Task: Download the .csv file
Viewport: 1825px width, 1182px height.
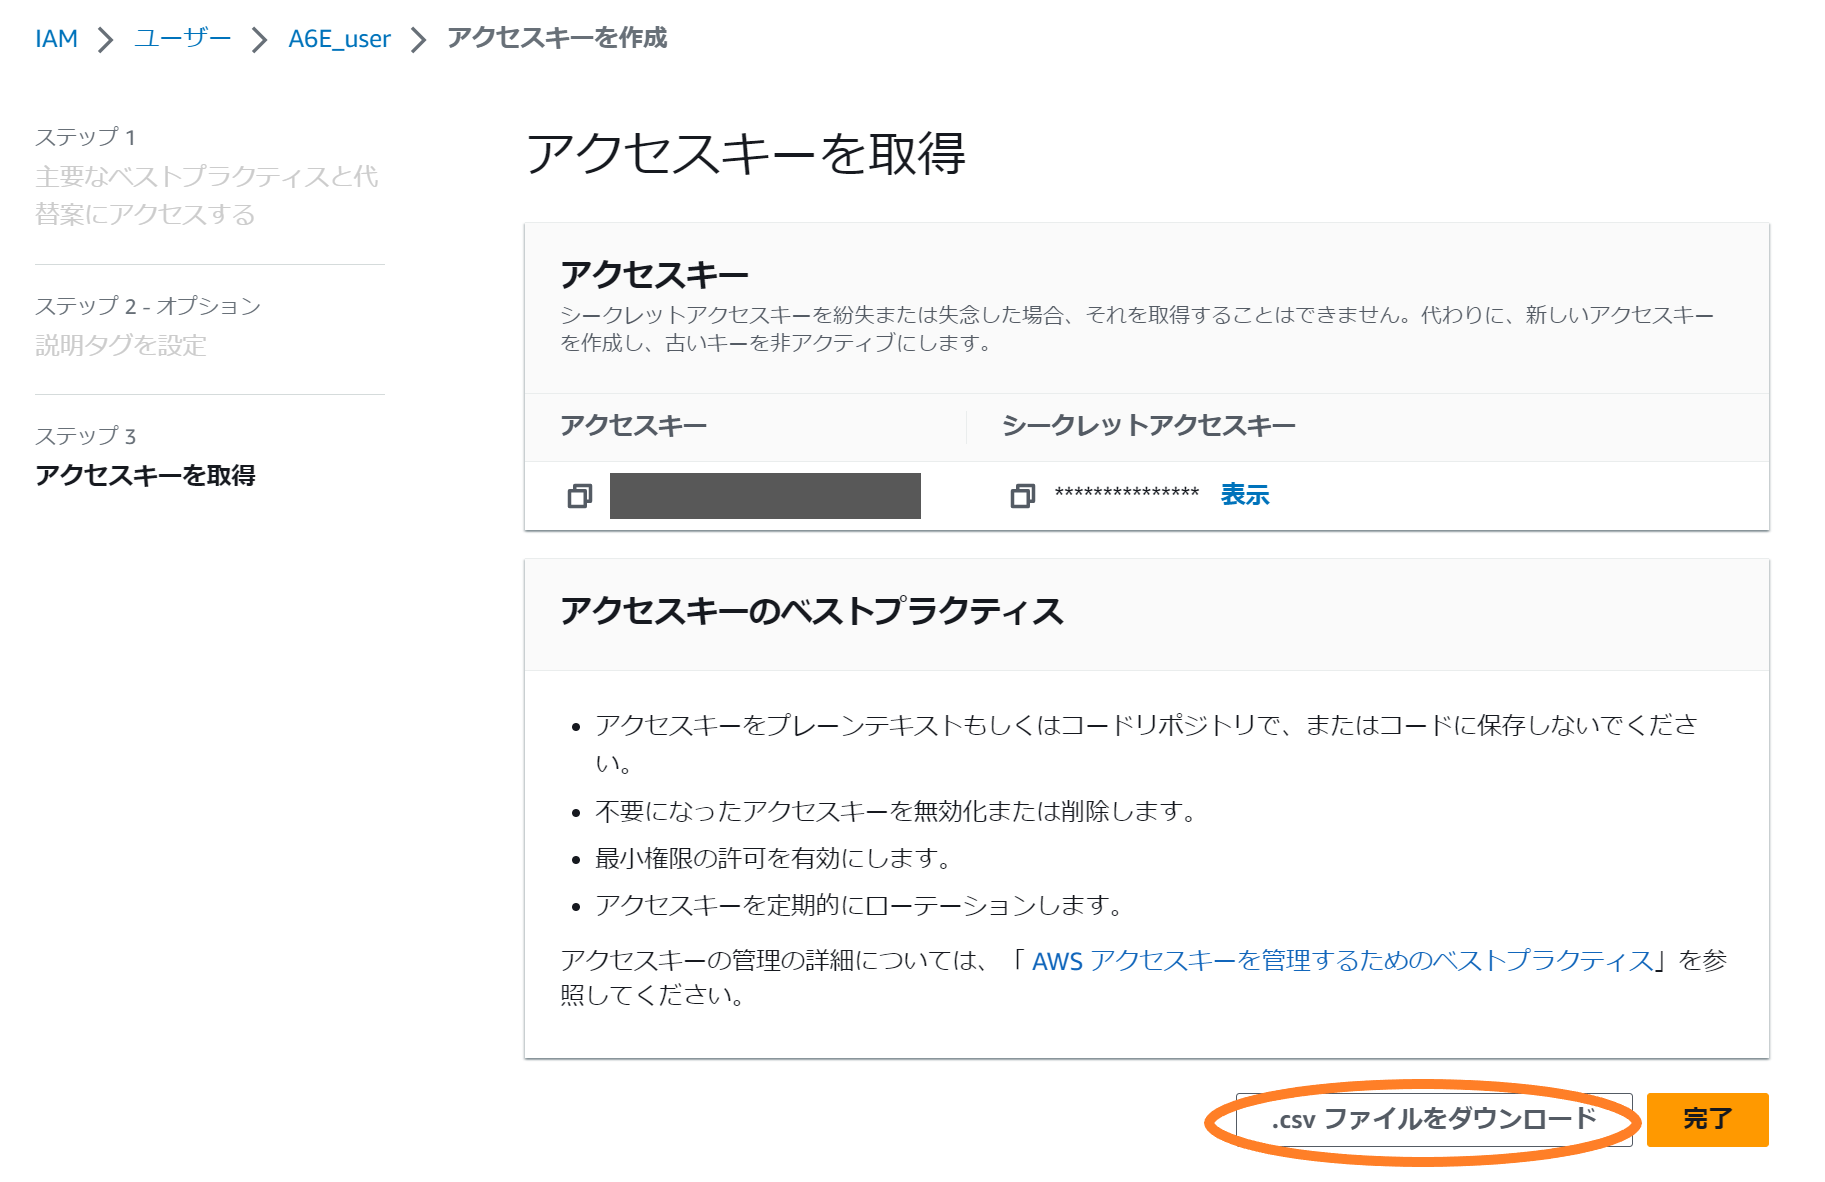Action: (x=1433, y=1119)
